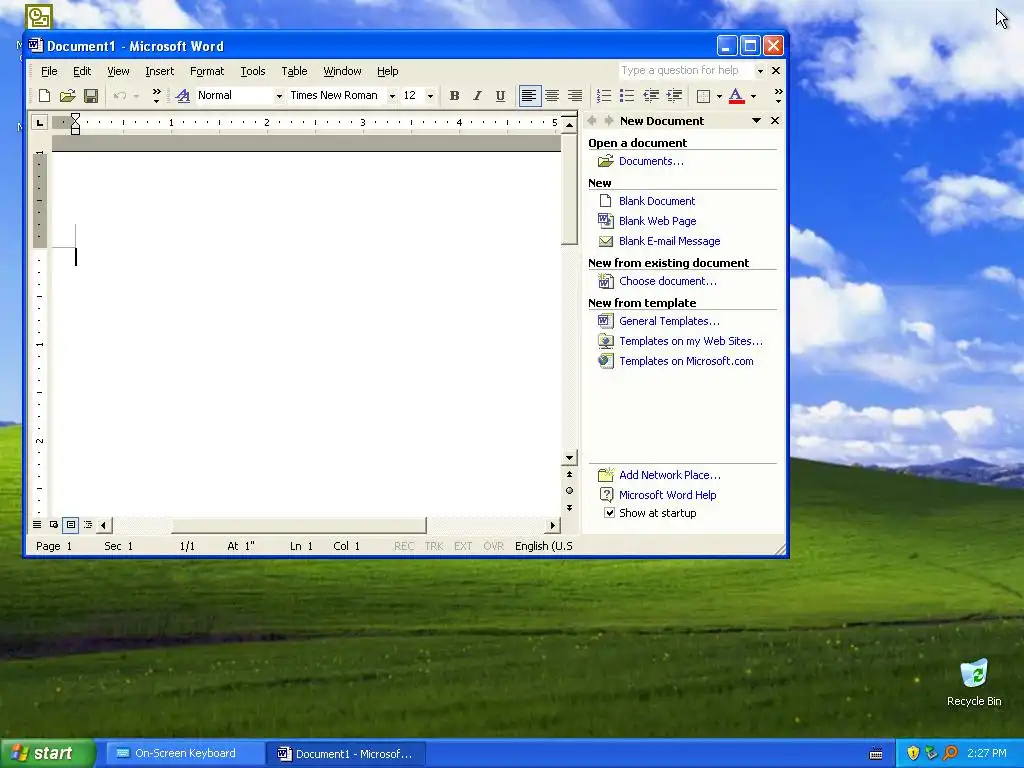Open the Tools menu

point(253,71)
